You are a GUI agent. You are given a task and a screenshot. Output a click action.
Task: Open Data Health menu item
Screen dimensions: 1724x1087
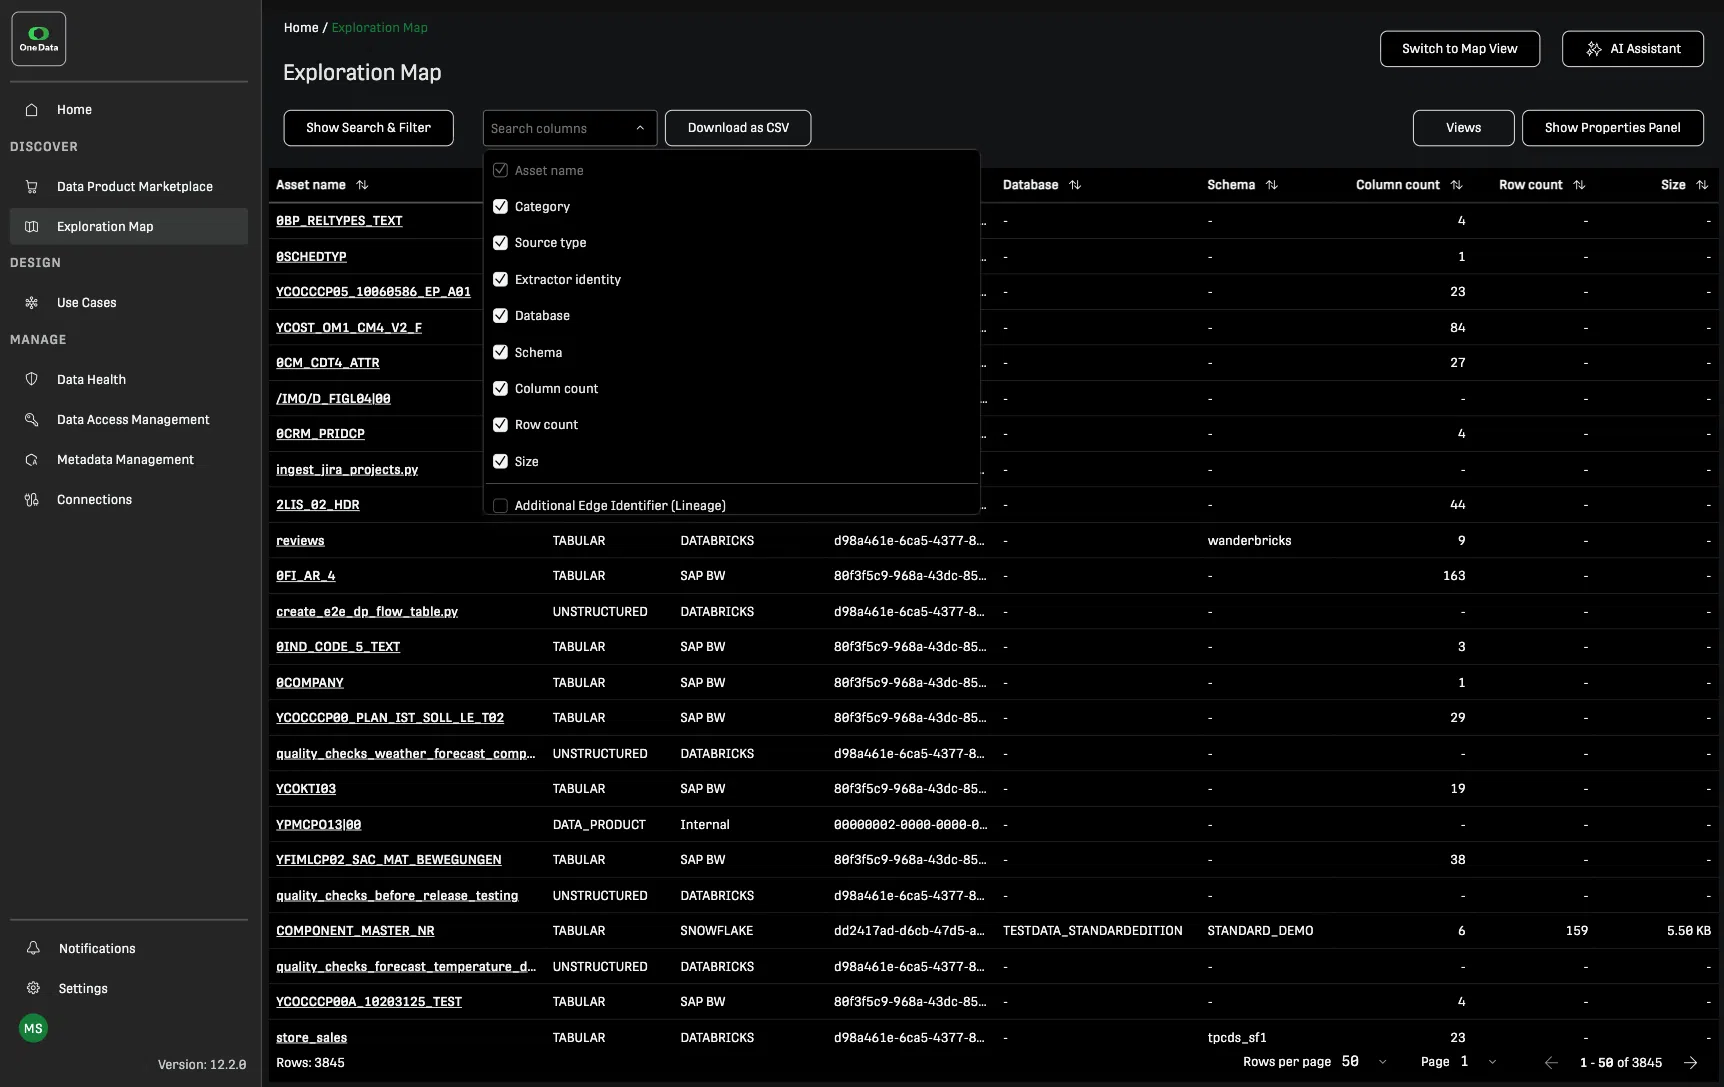(x=129, y=380)
